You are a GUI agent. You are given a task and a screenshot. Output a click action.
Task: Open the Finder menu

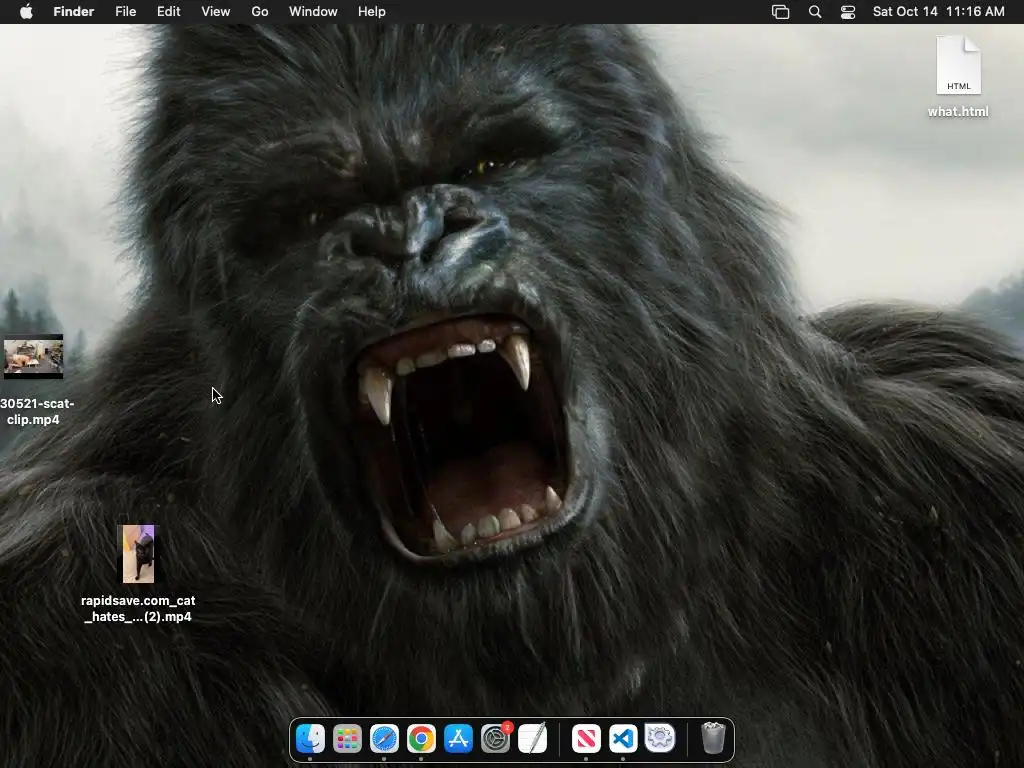(x=74, y=12)
